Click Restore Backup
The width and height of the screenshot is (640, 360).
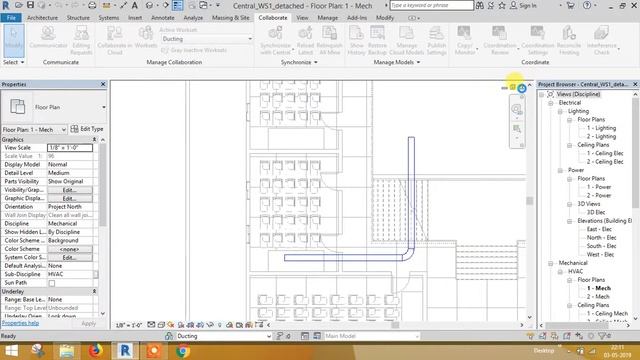point(377,40)
